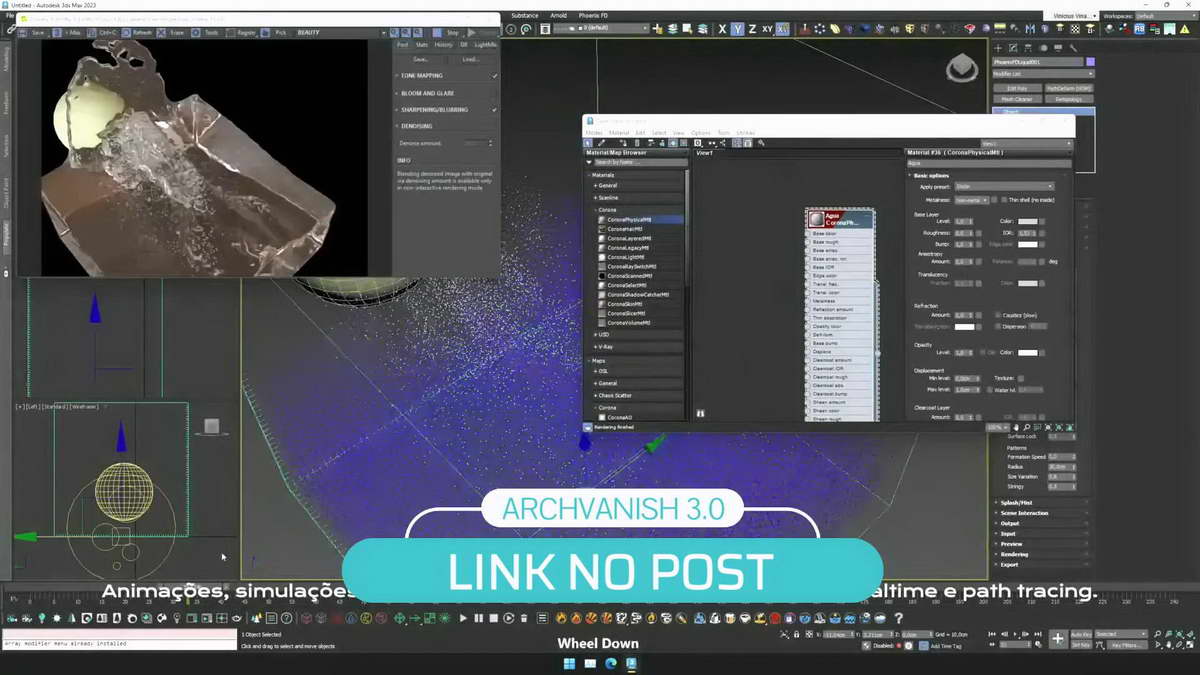Click the Denoise amount spinner field
This screenshot has width=1200, height=675.
[x=477, y=143]
